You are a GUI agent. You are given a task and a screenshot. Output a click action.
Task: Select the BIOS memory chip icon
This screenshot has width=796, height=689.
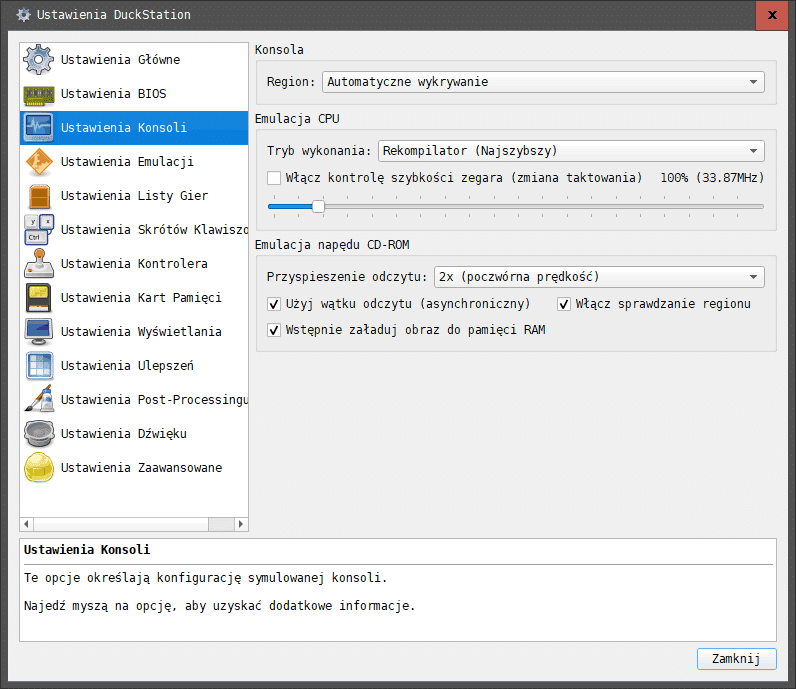pos(39,94)
